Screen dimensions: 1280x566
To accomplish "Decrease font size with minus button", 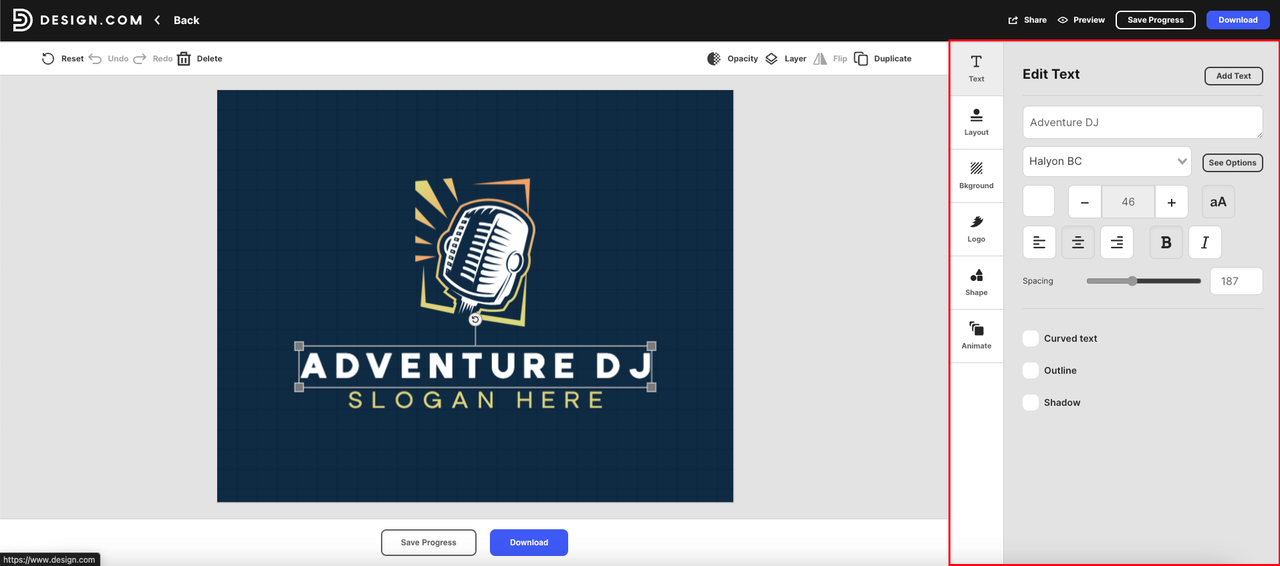I will coord(1085,201).
